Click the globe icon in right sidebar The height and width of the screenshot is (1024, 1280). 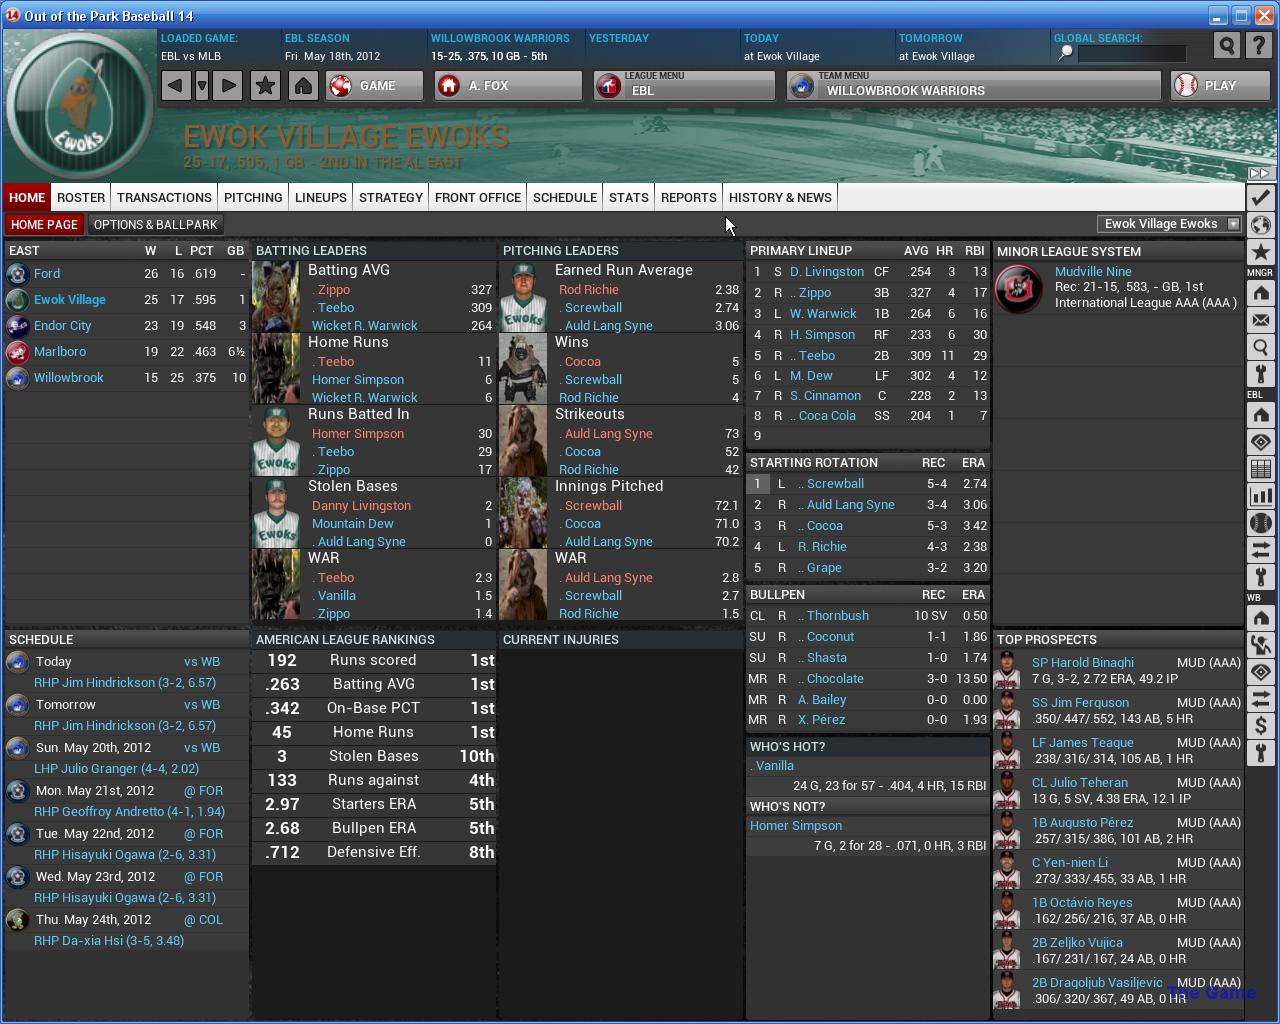click(1260, 225)
